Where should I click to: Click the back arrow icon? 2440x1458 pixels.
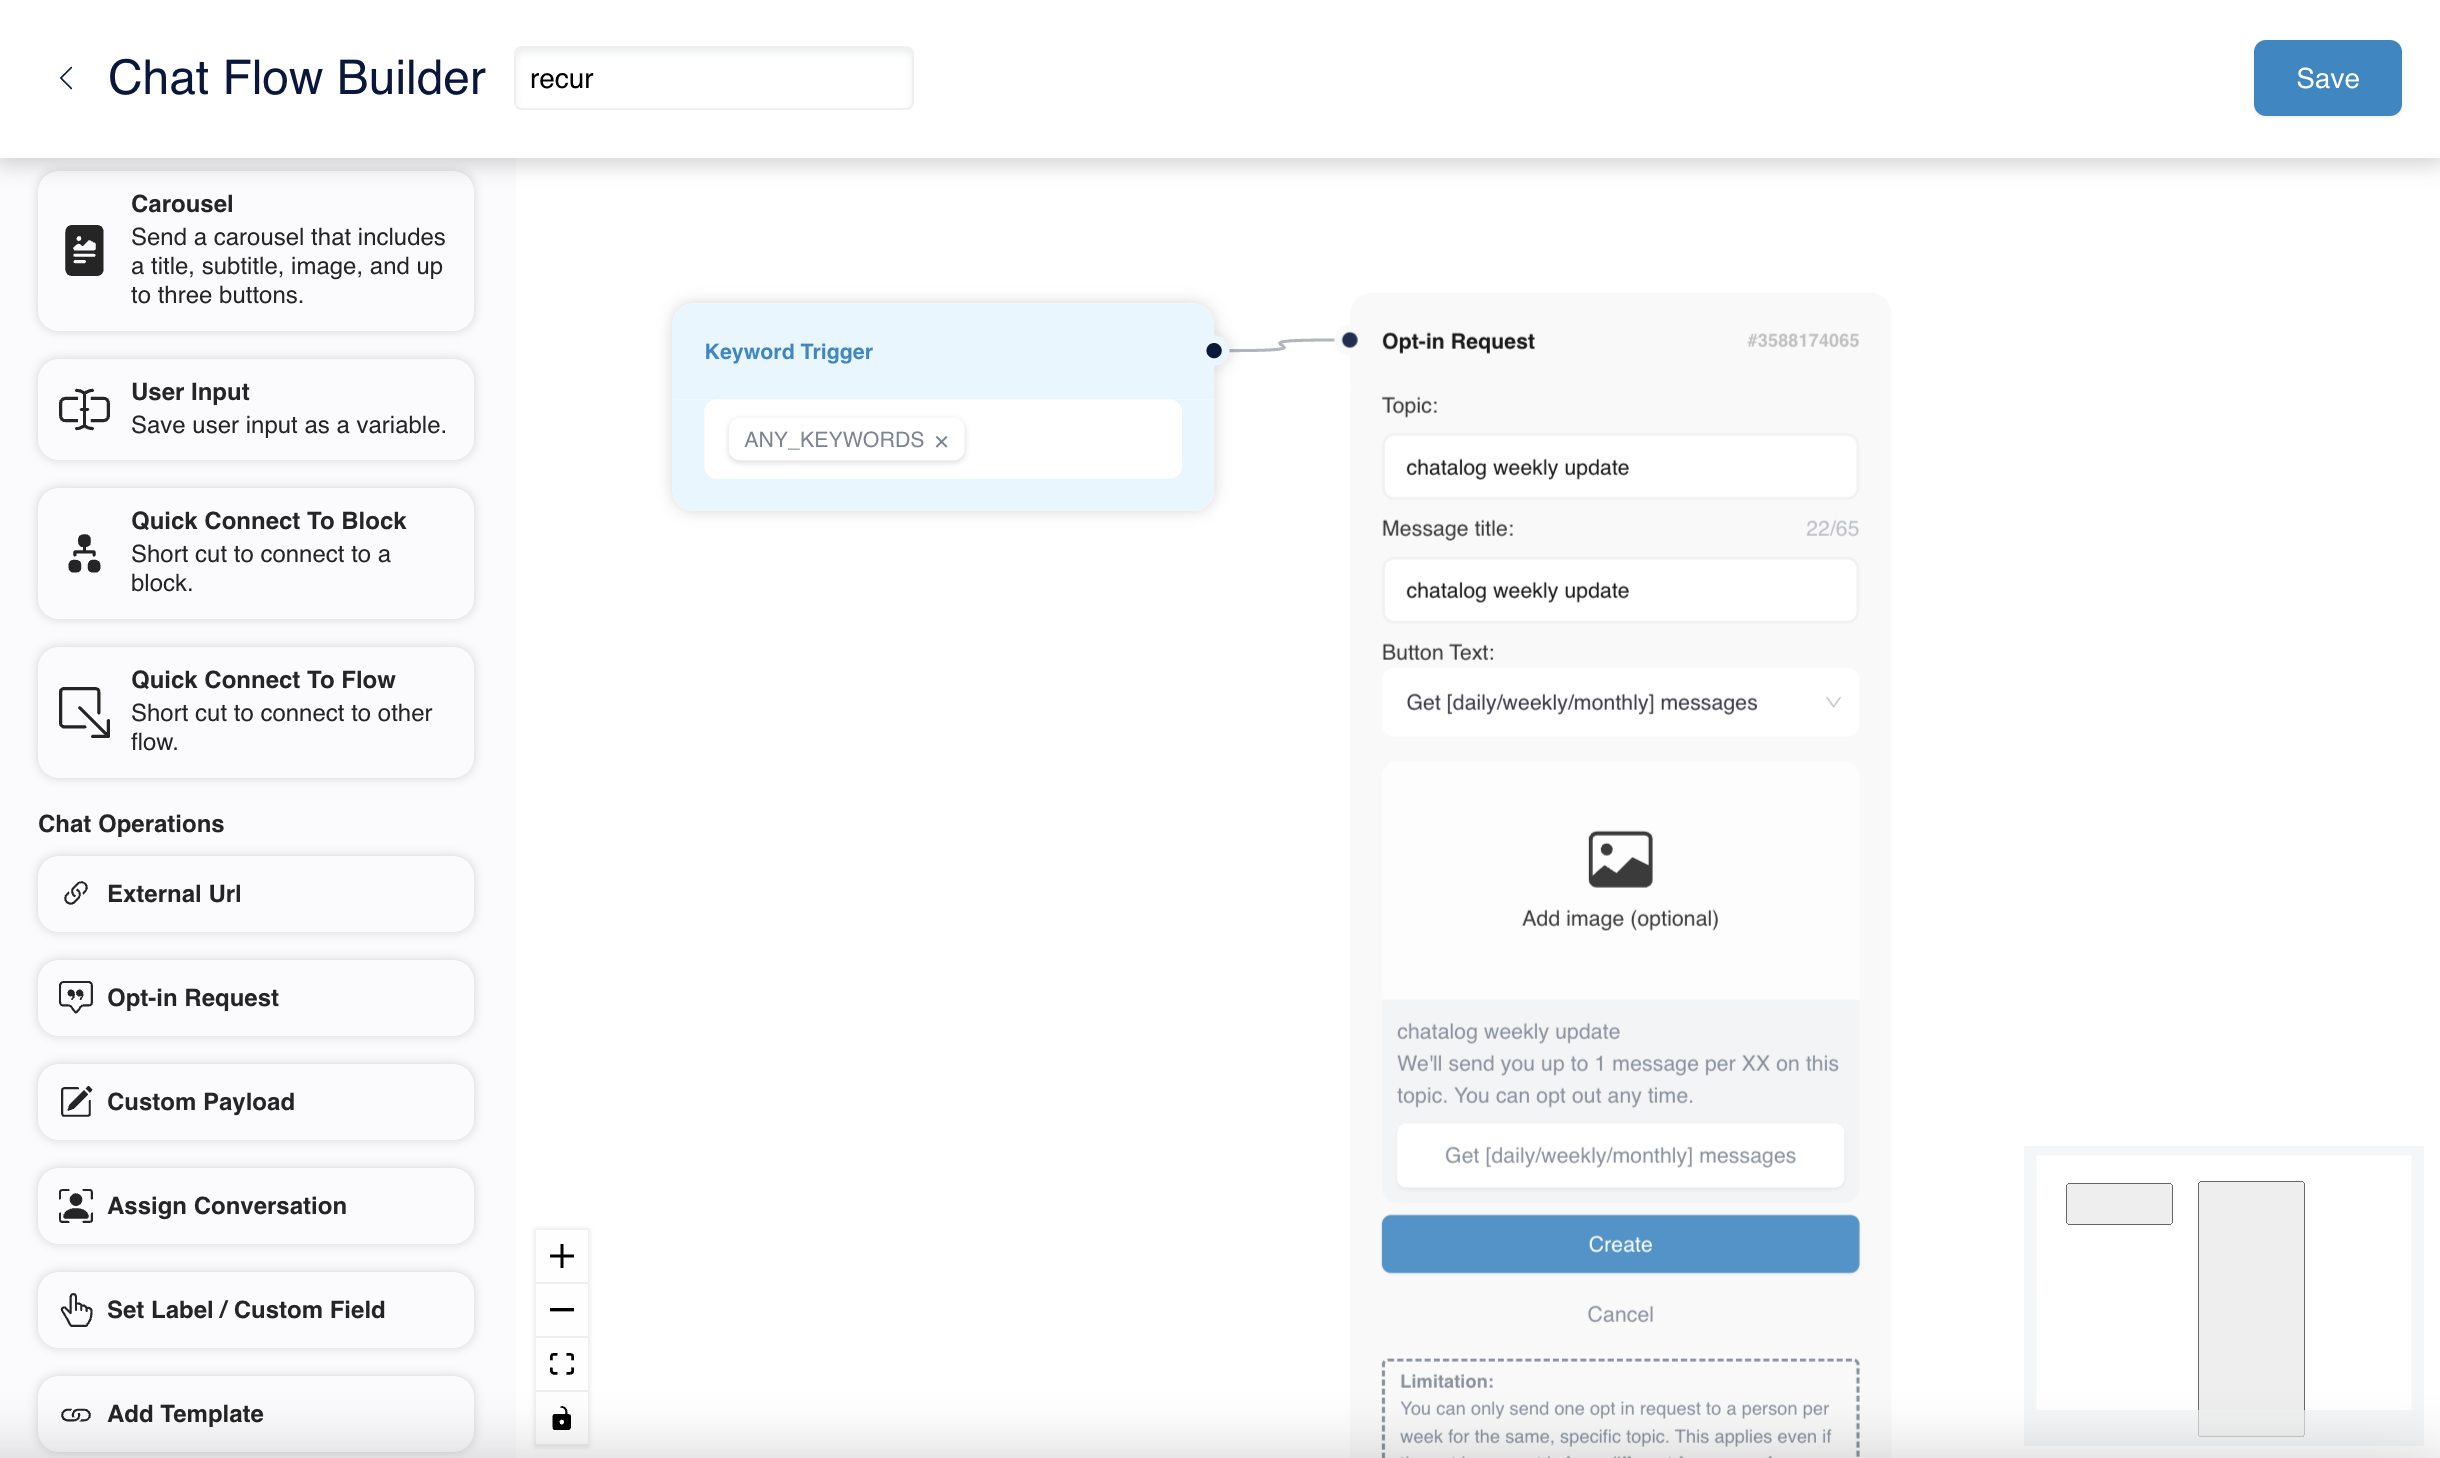point(66,78)
